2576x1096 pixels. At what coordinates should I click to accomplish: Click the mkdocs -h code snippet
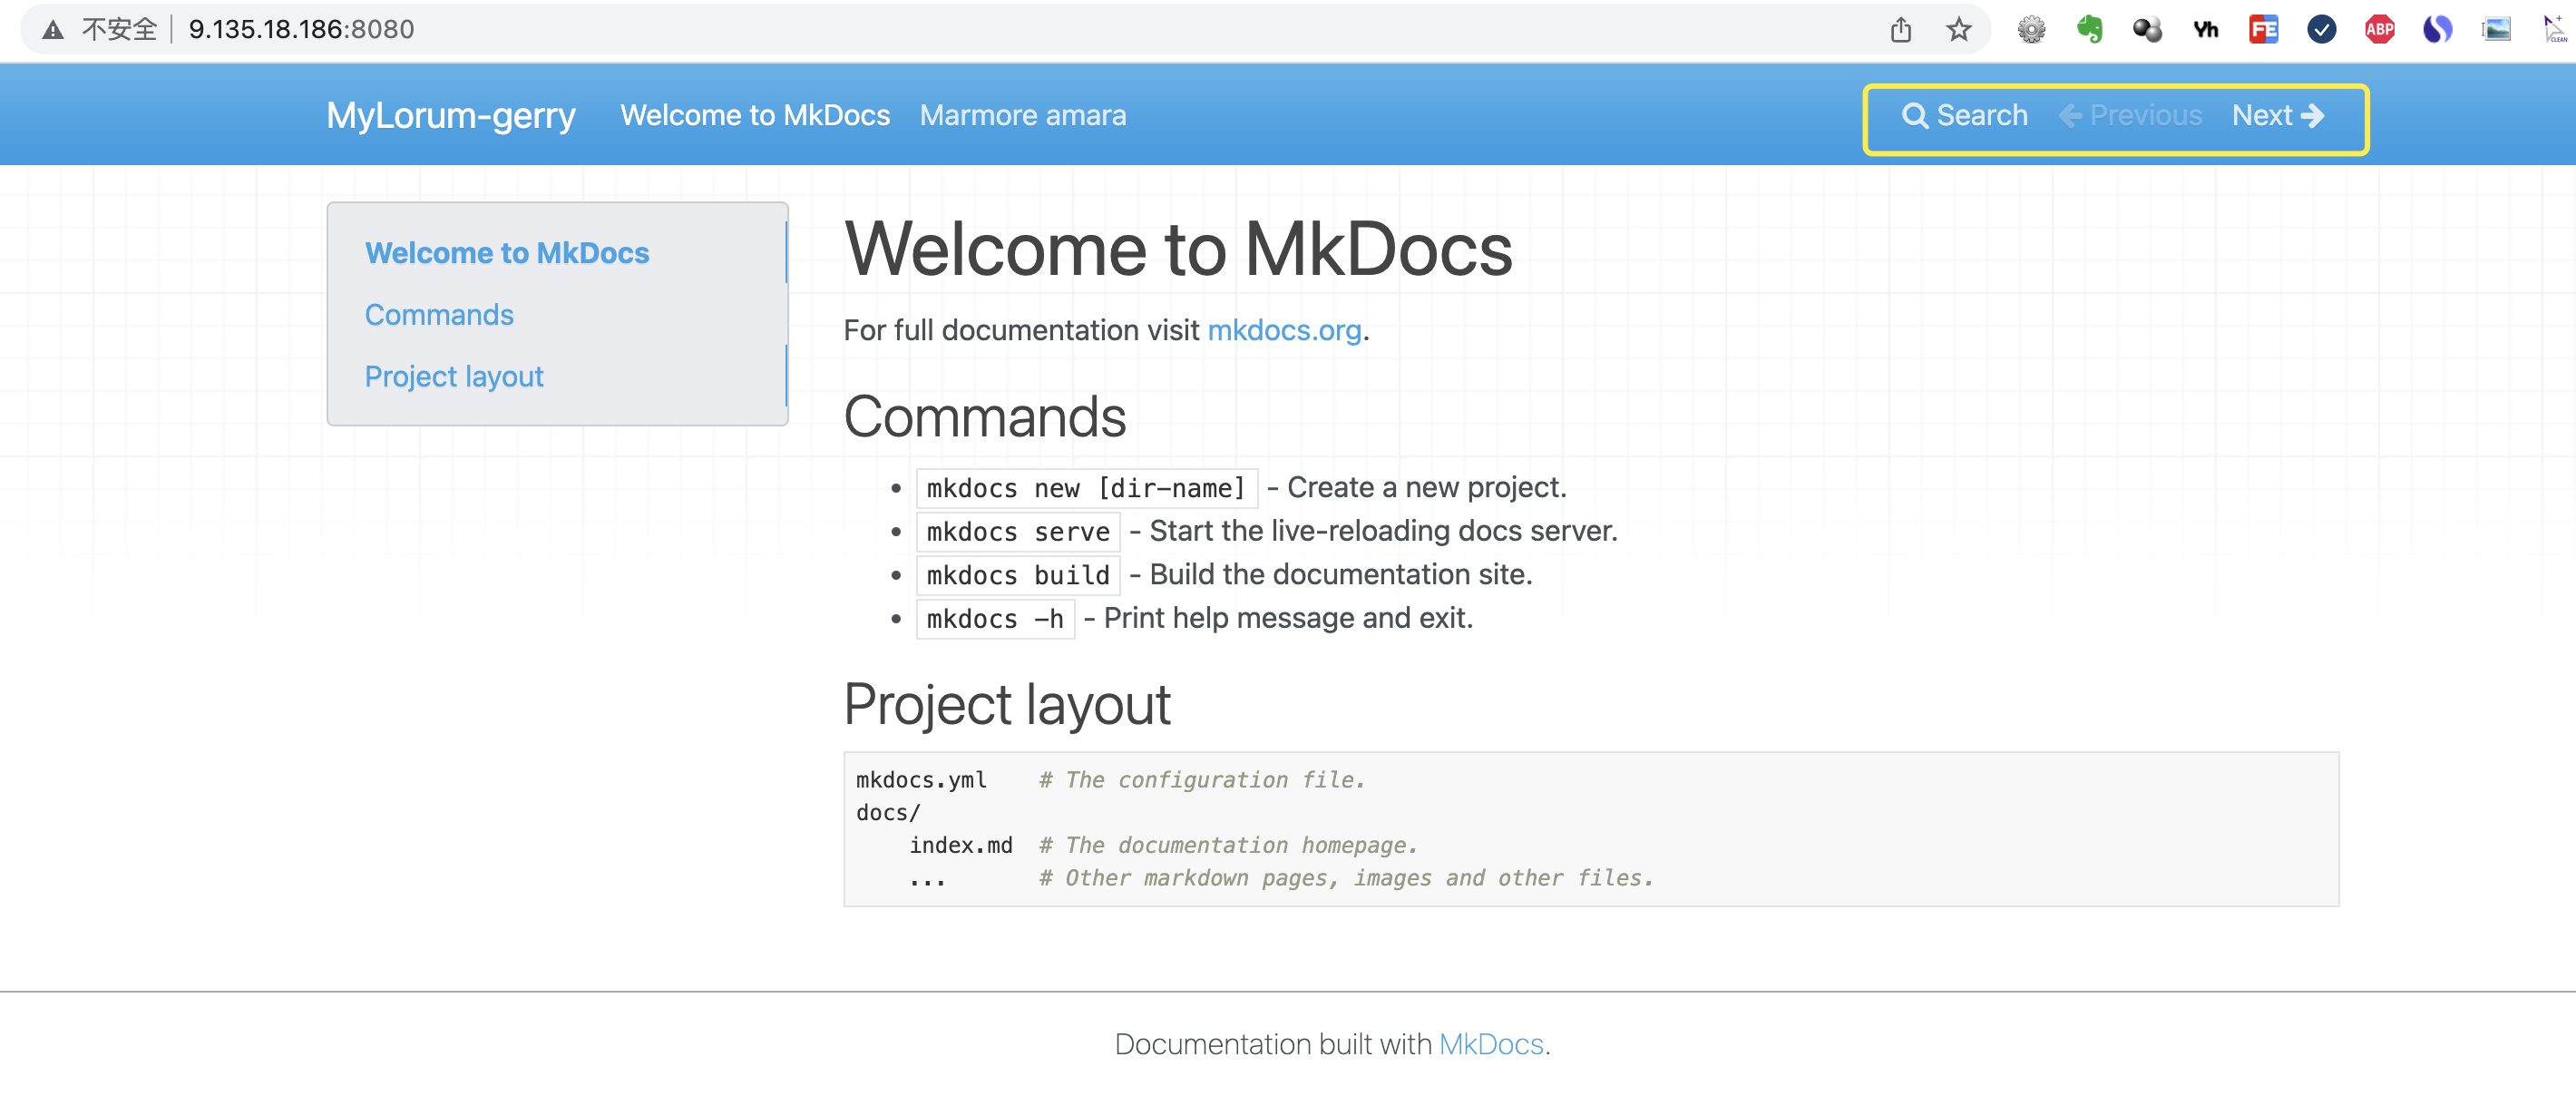[995, 619]
